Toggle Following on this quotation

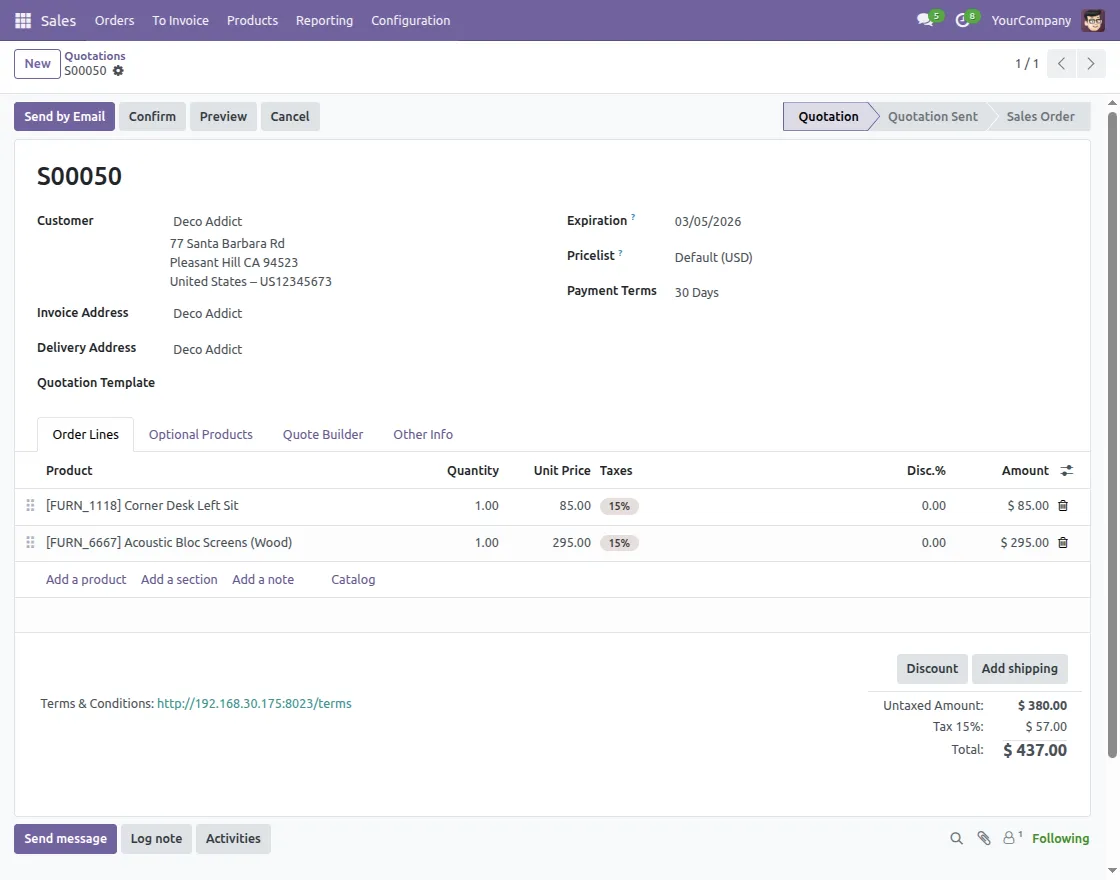[1060, 838]
